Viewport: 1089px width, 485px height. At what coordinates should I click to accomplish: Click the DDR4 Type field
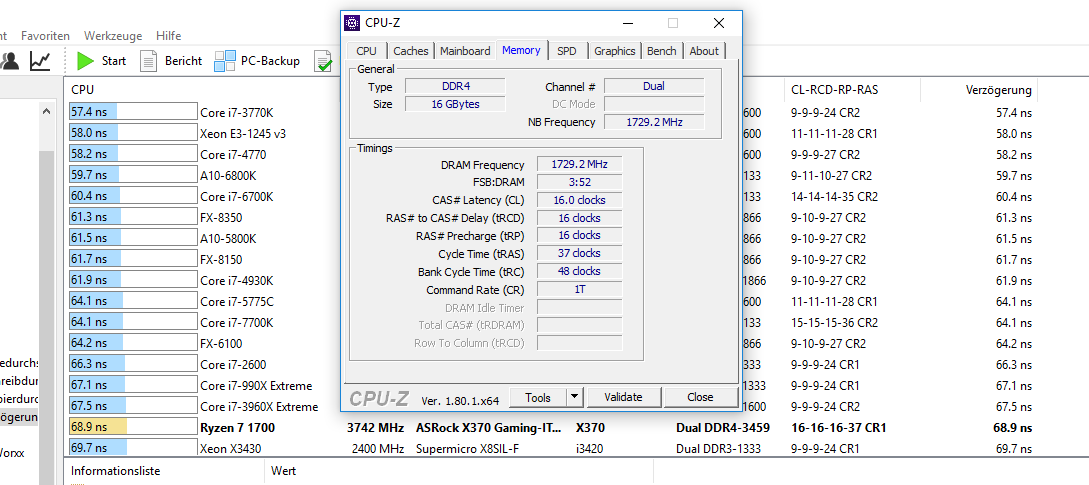455,86
